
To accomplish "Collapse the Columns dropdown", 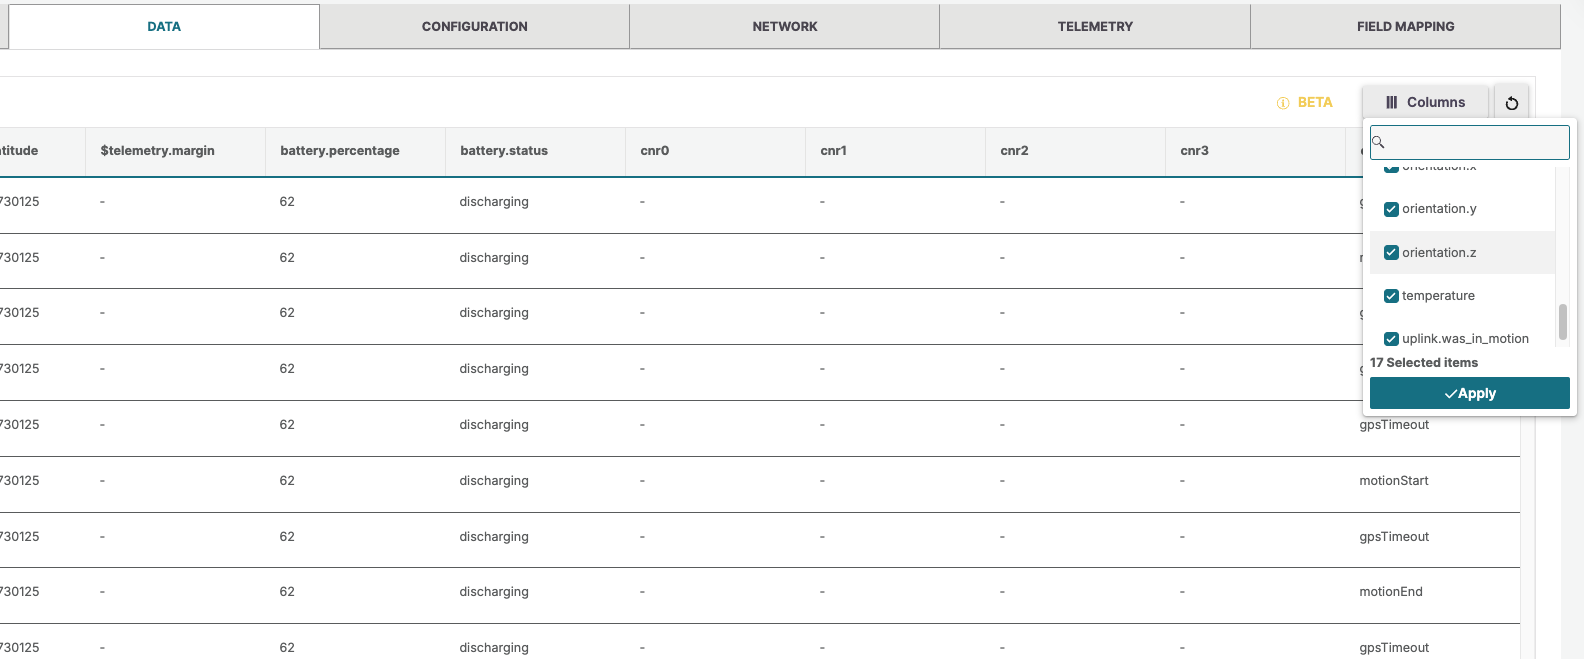I will (x=1425, y=102).
